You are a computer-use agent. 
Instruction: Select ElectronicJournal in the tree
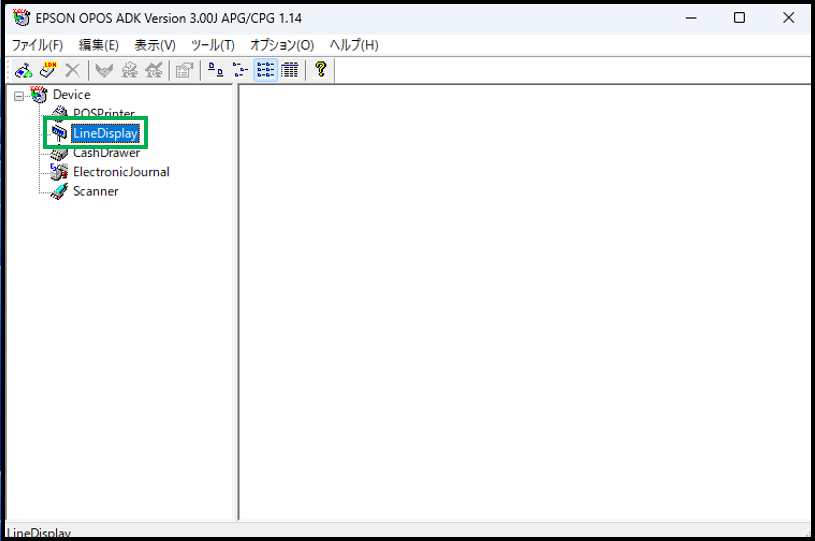point(121,172)
